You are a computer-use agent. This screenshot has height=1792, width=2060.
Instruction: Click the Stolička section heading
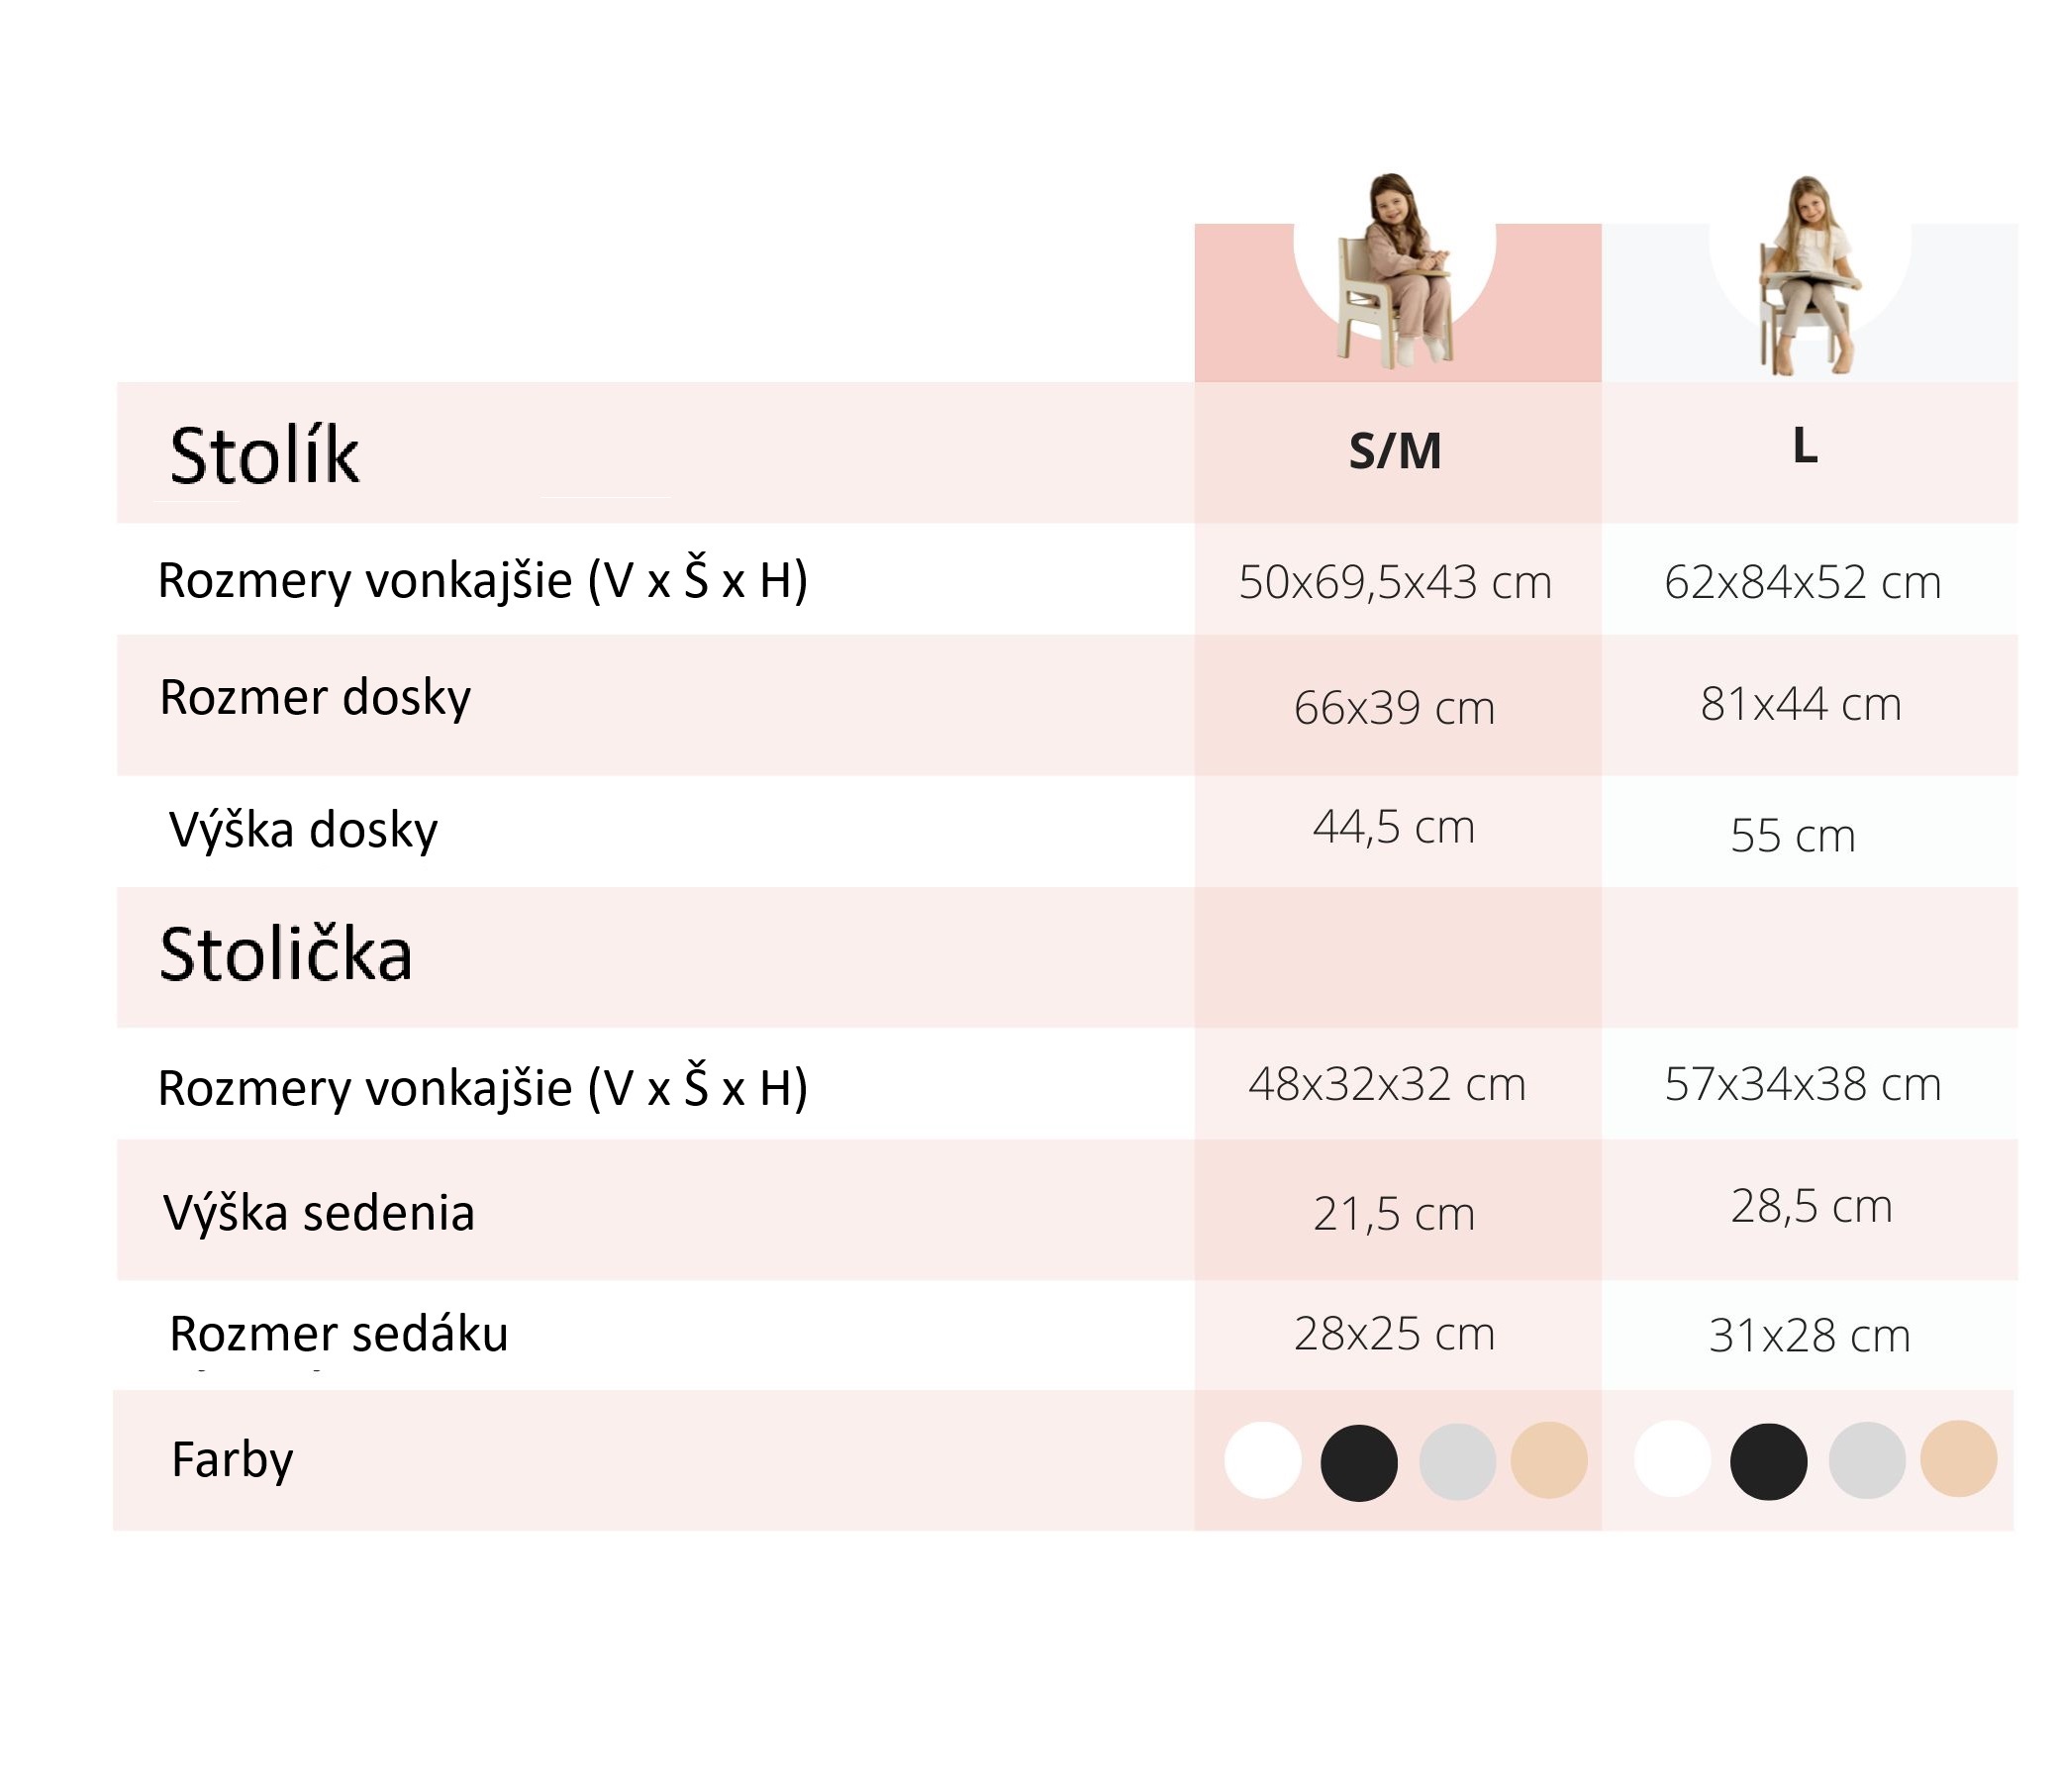click(286, 954)
